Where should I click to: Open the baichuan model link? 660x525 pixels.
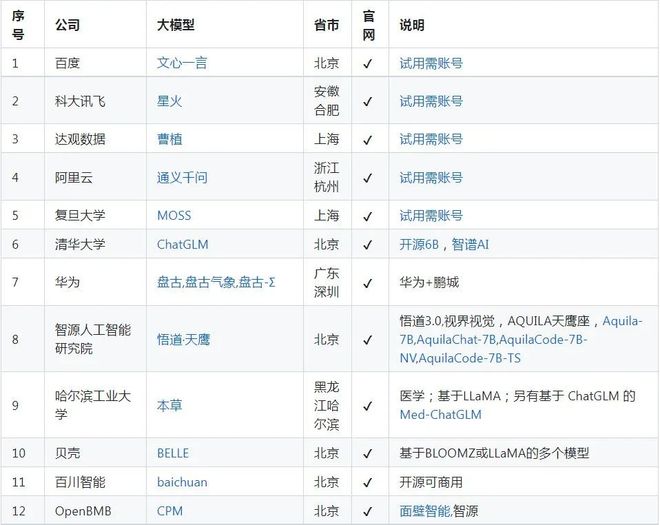coord(182,482)
